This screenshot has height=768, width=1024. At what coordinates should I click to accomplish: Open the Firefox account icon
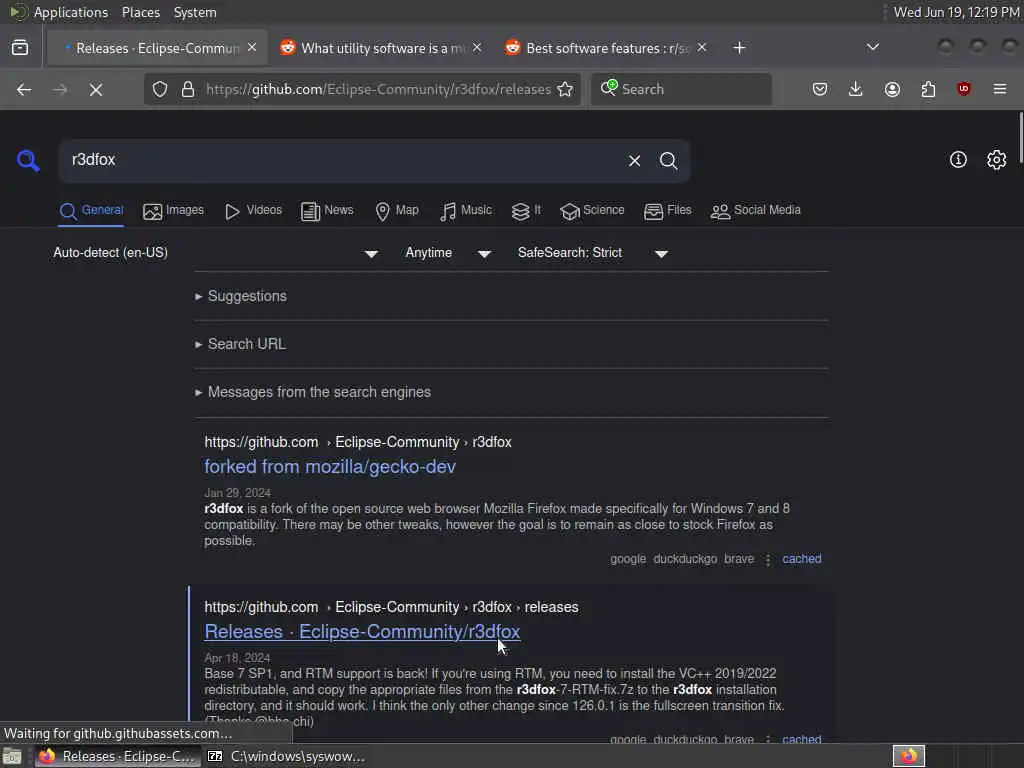(x=892, y=89)
